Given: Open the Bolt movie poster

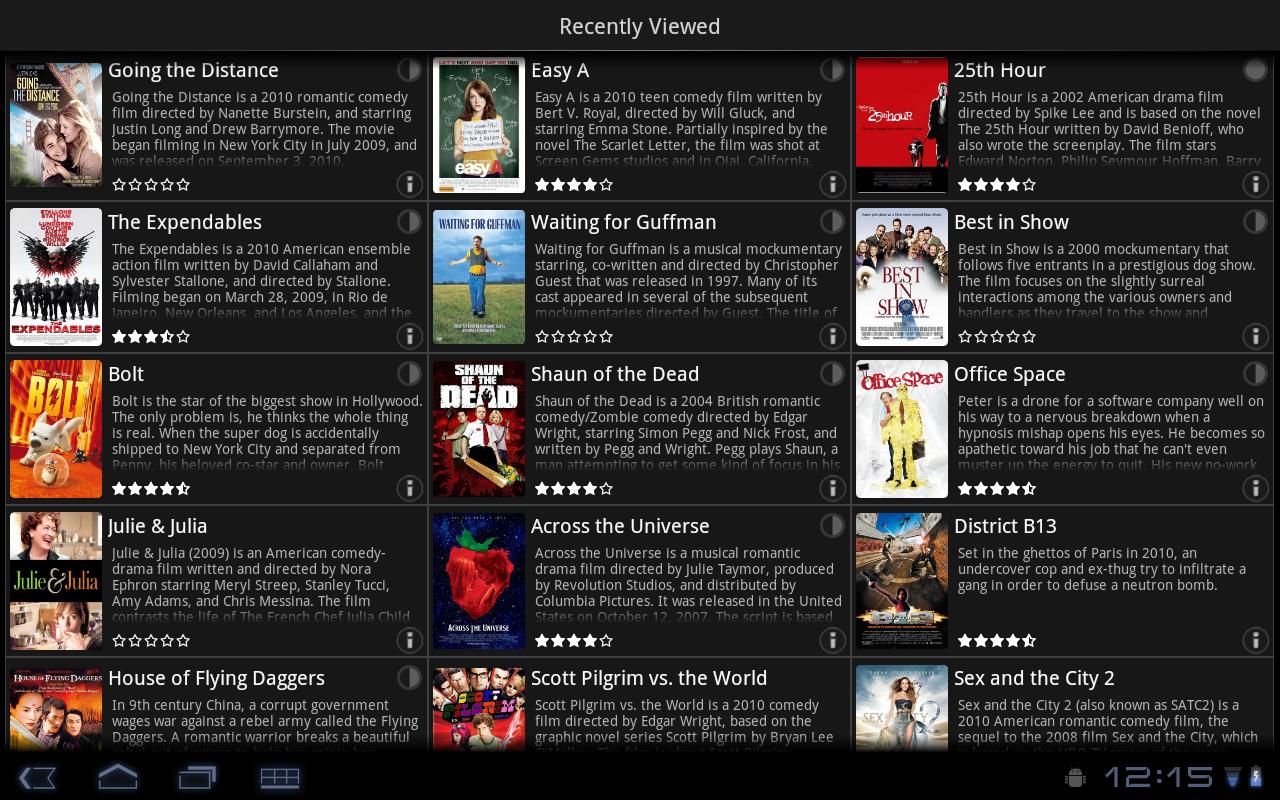Looking at the screenshot, I should [56, 429].
